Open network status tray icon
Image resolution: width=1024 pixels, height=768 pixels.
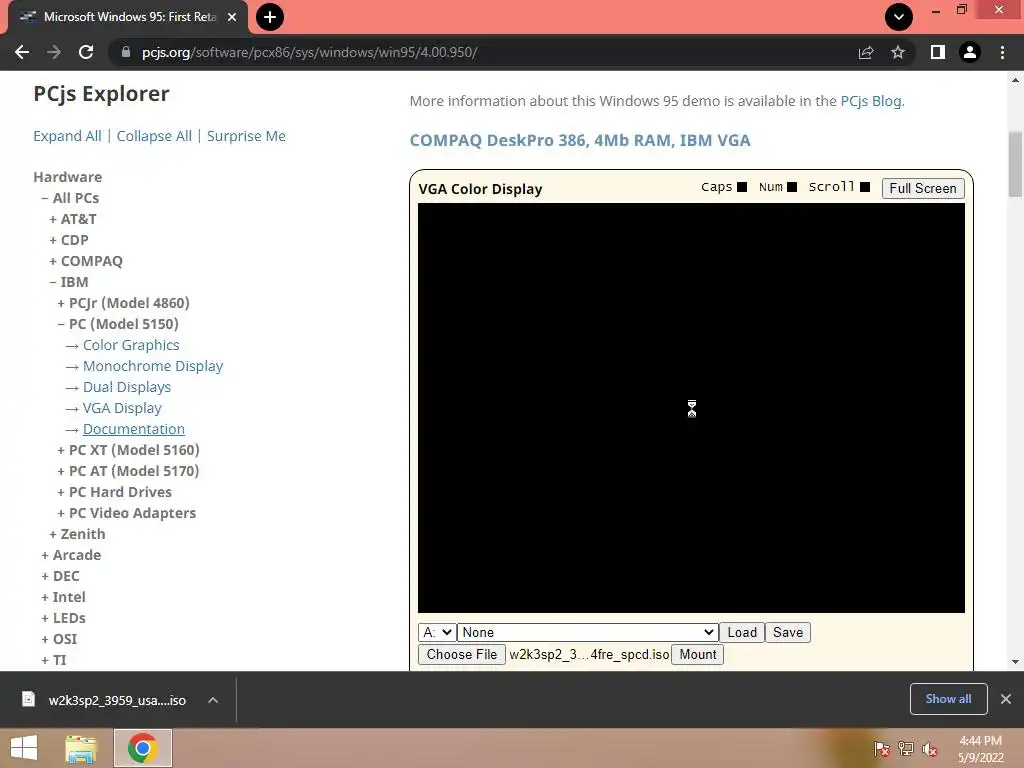tap(906, 749)
